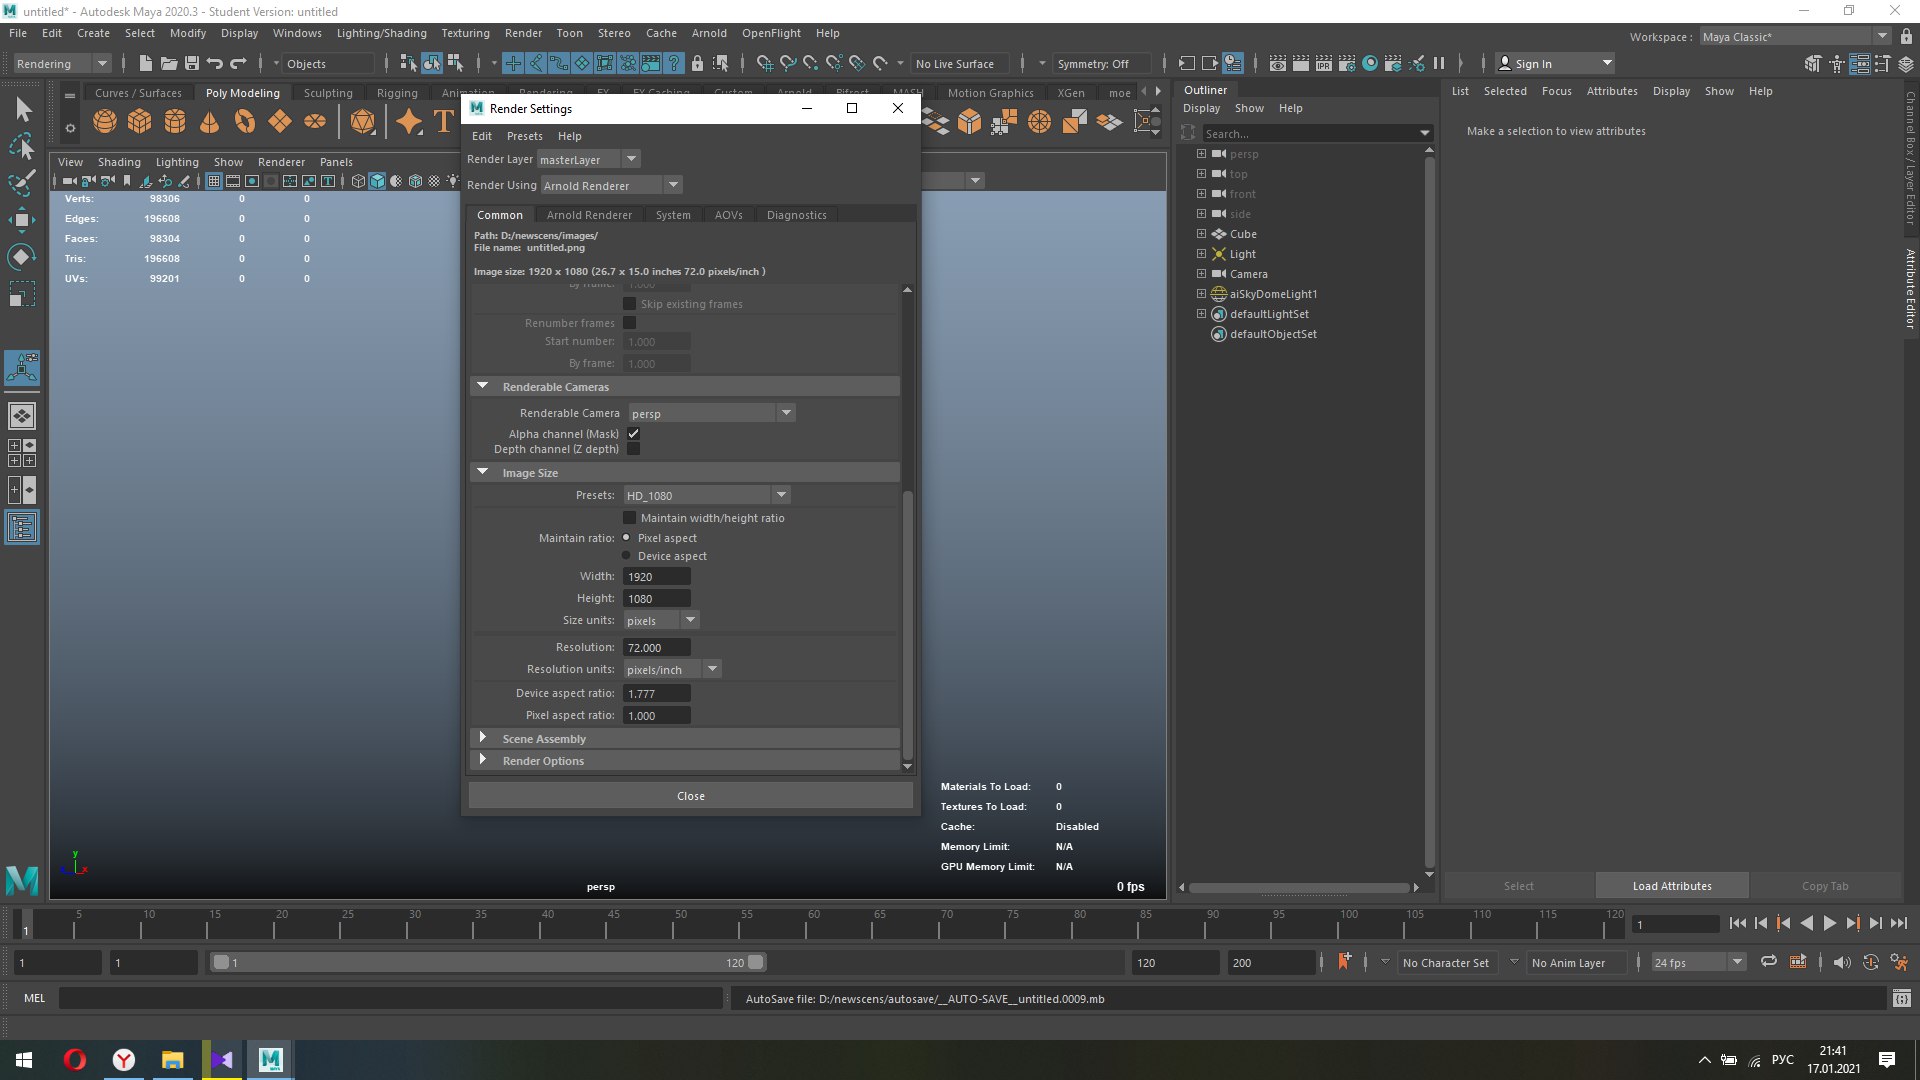The width and height of the screenshot is (1920, 1080).
Task: Expand Render Options section
Action: (483, 760)
